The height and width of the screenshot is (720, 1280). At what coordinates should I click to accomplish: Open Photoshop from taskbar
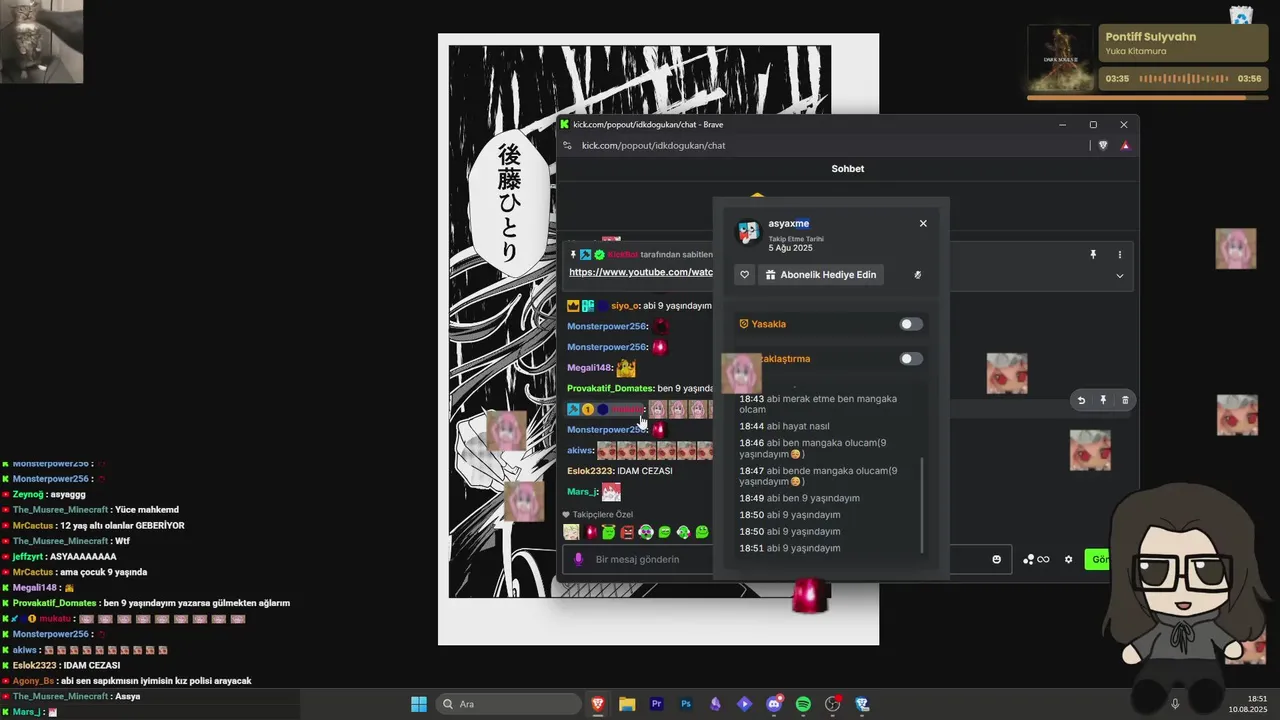pos(686,704)
